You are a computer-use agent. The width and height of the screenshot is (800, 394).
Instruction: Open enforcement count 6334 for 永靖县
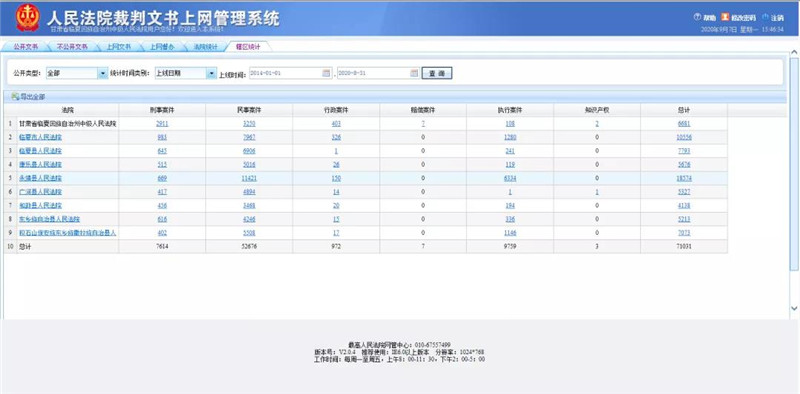point(510,178)
